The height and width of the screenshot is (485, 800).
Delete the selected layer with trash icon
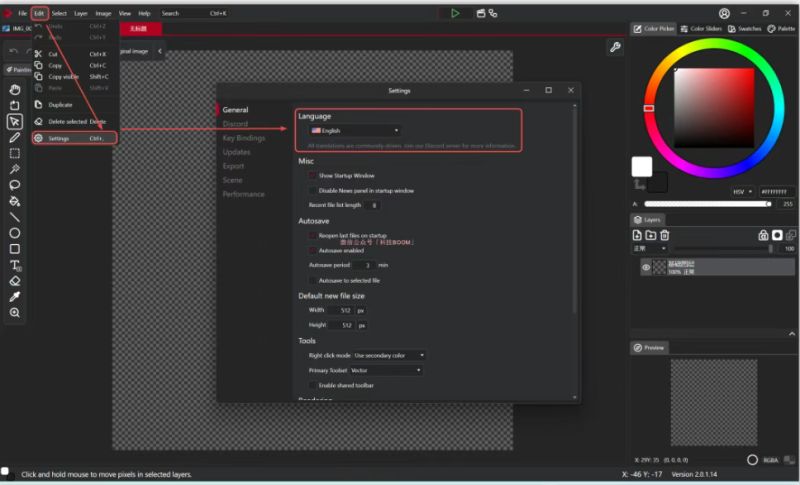(664, 235)
